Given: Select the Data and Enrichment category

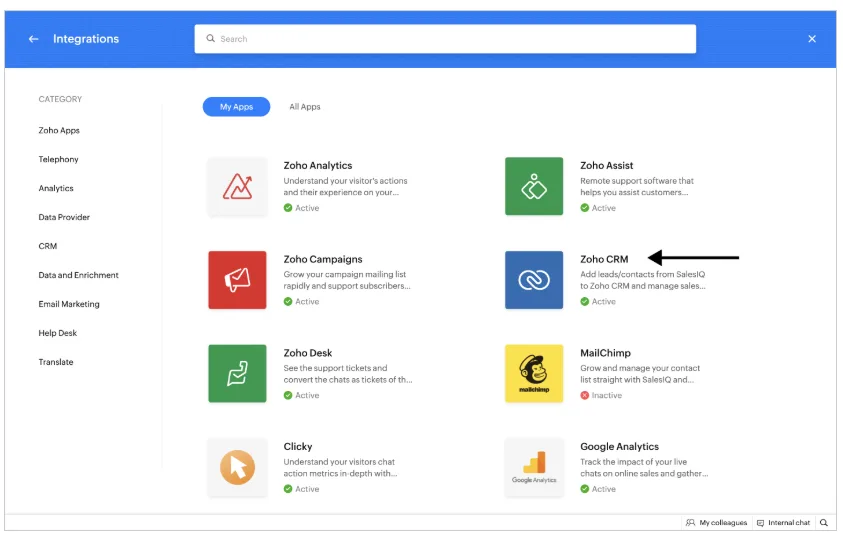Looking at the screenshot, I should [78, 275].
